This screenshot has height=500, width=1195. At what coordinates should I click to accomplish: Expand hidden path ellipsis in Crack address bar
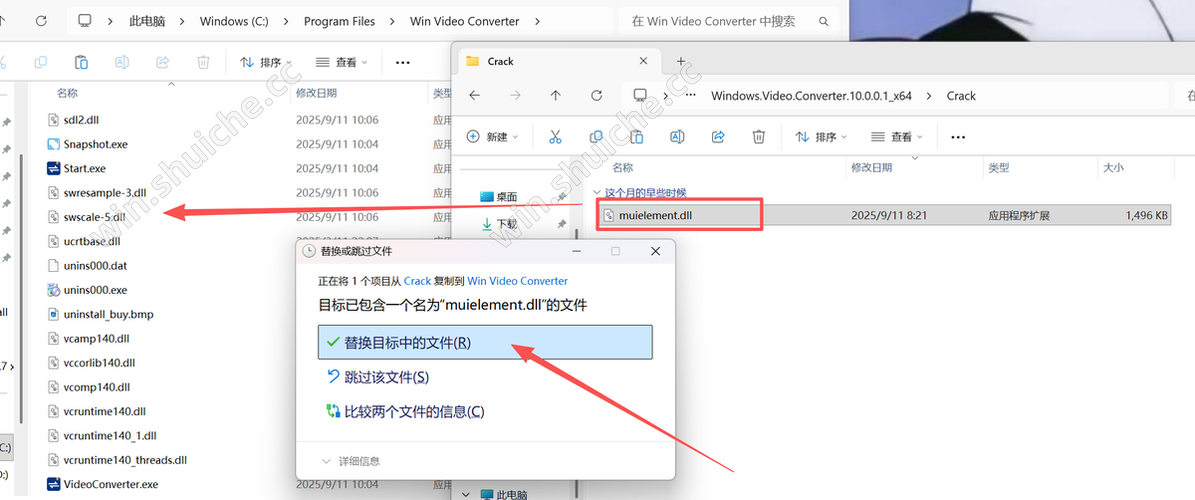(690, 96)
